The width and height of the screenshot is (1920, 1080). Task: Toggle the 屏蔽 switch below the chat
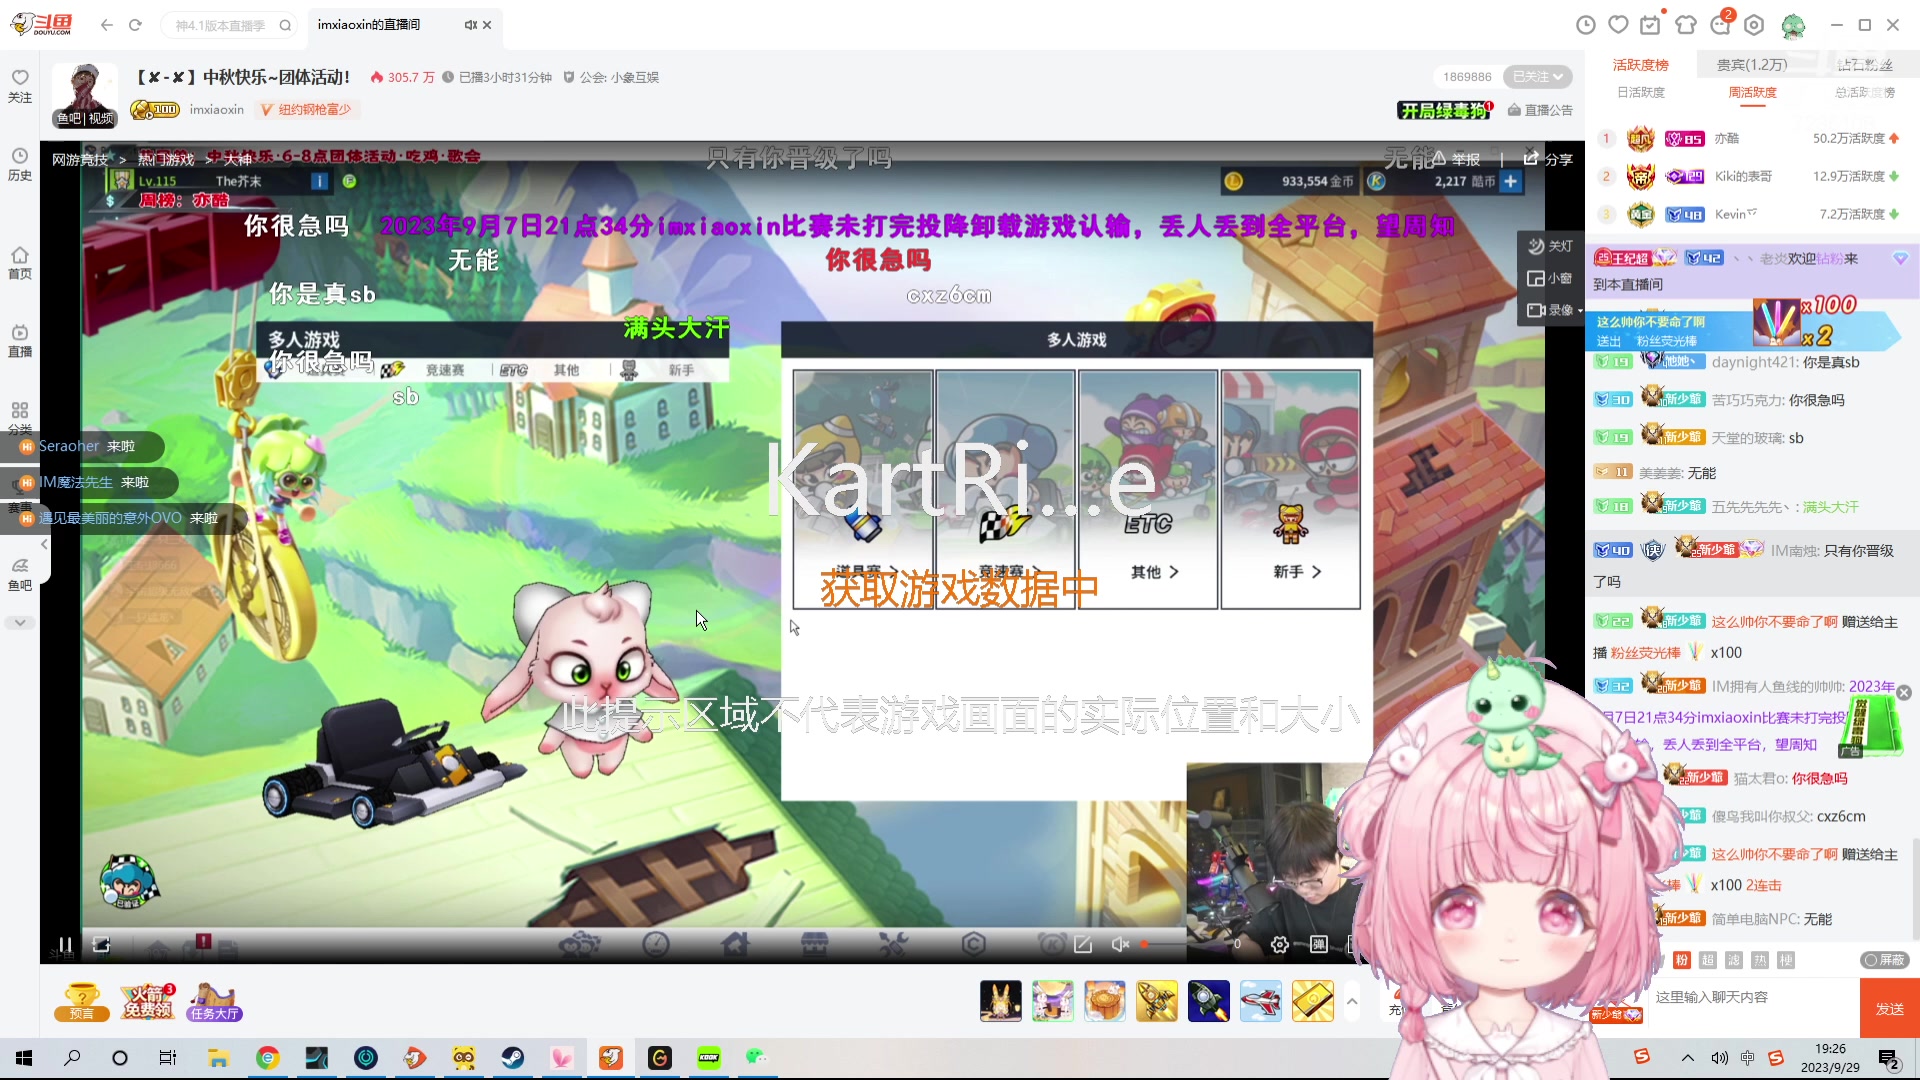click(x=1884, y=960)
